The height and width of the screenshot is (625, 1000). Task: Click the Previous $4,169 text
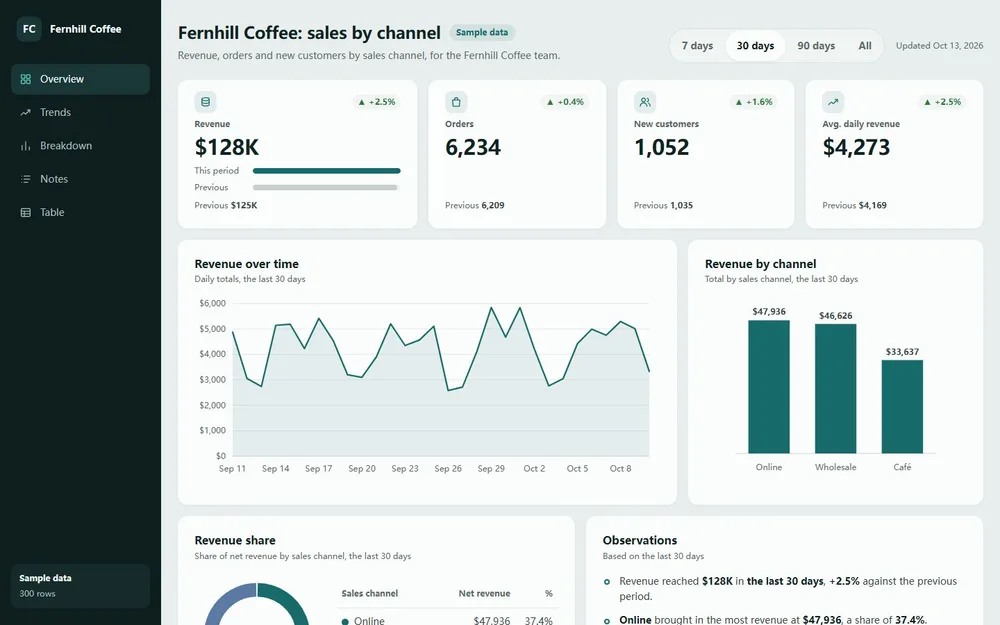tap(854, 205)
